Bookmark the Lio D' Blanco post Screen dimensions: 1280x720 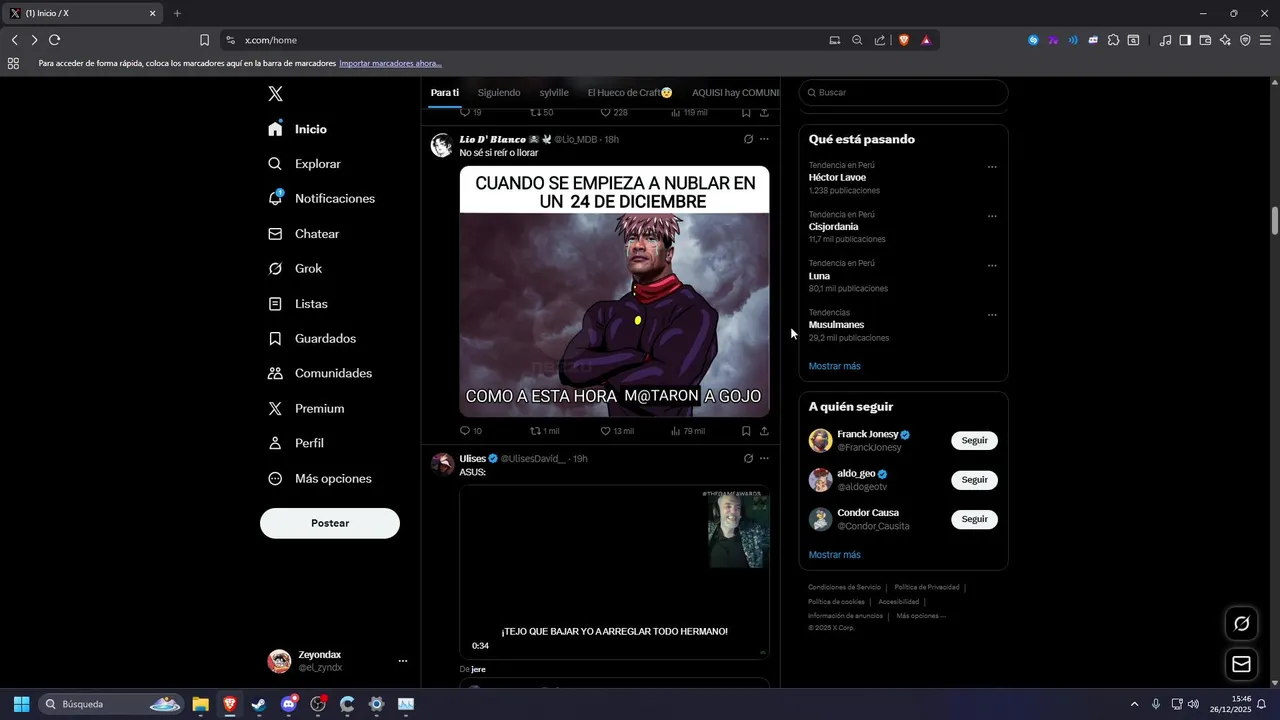[x=746, y=431]
